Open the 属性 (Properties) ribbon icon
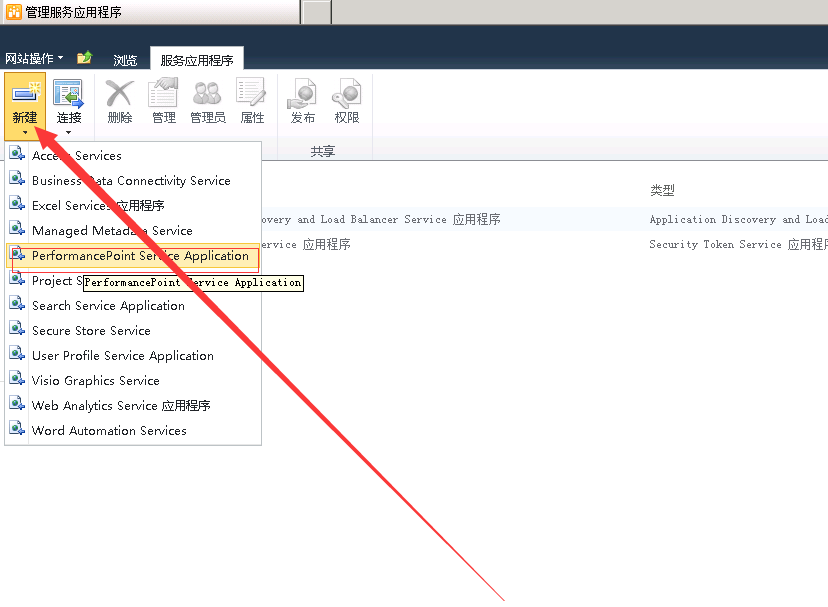828x607 pixels. coord(251,93)
